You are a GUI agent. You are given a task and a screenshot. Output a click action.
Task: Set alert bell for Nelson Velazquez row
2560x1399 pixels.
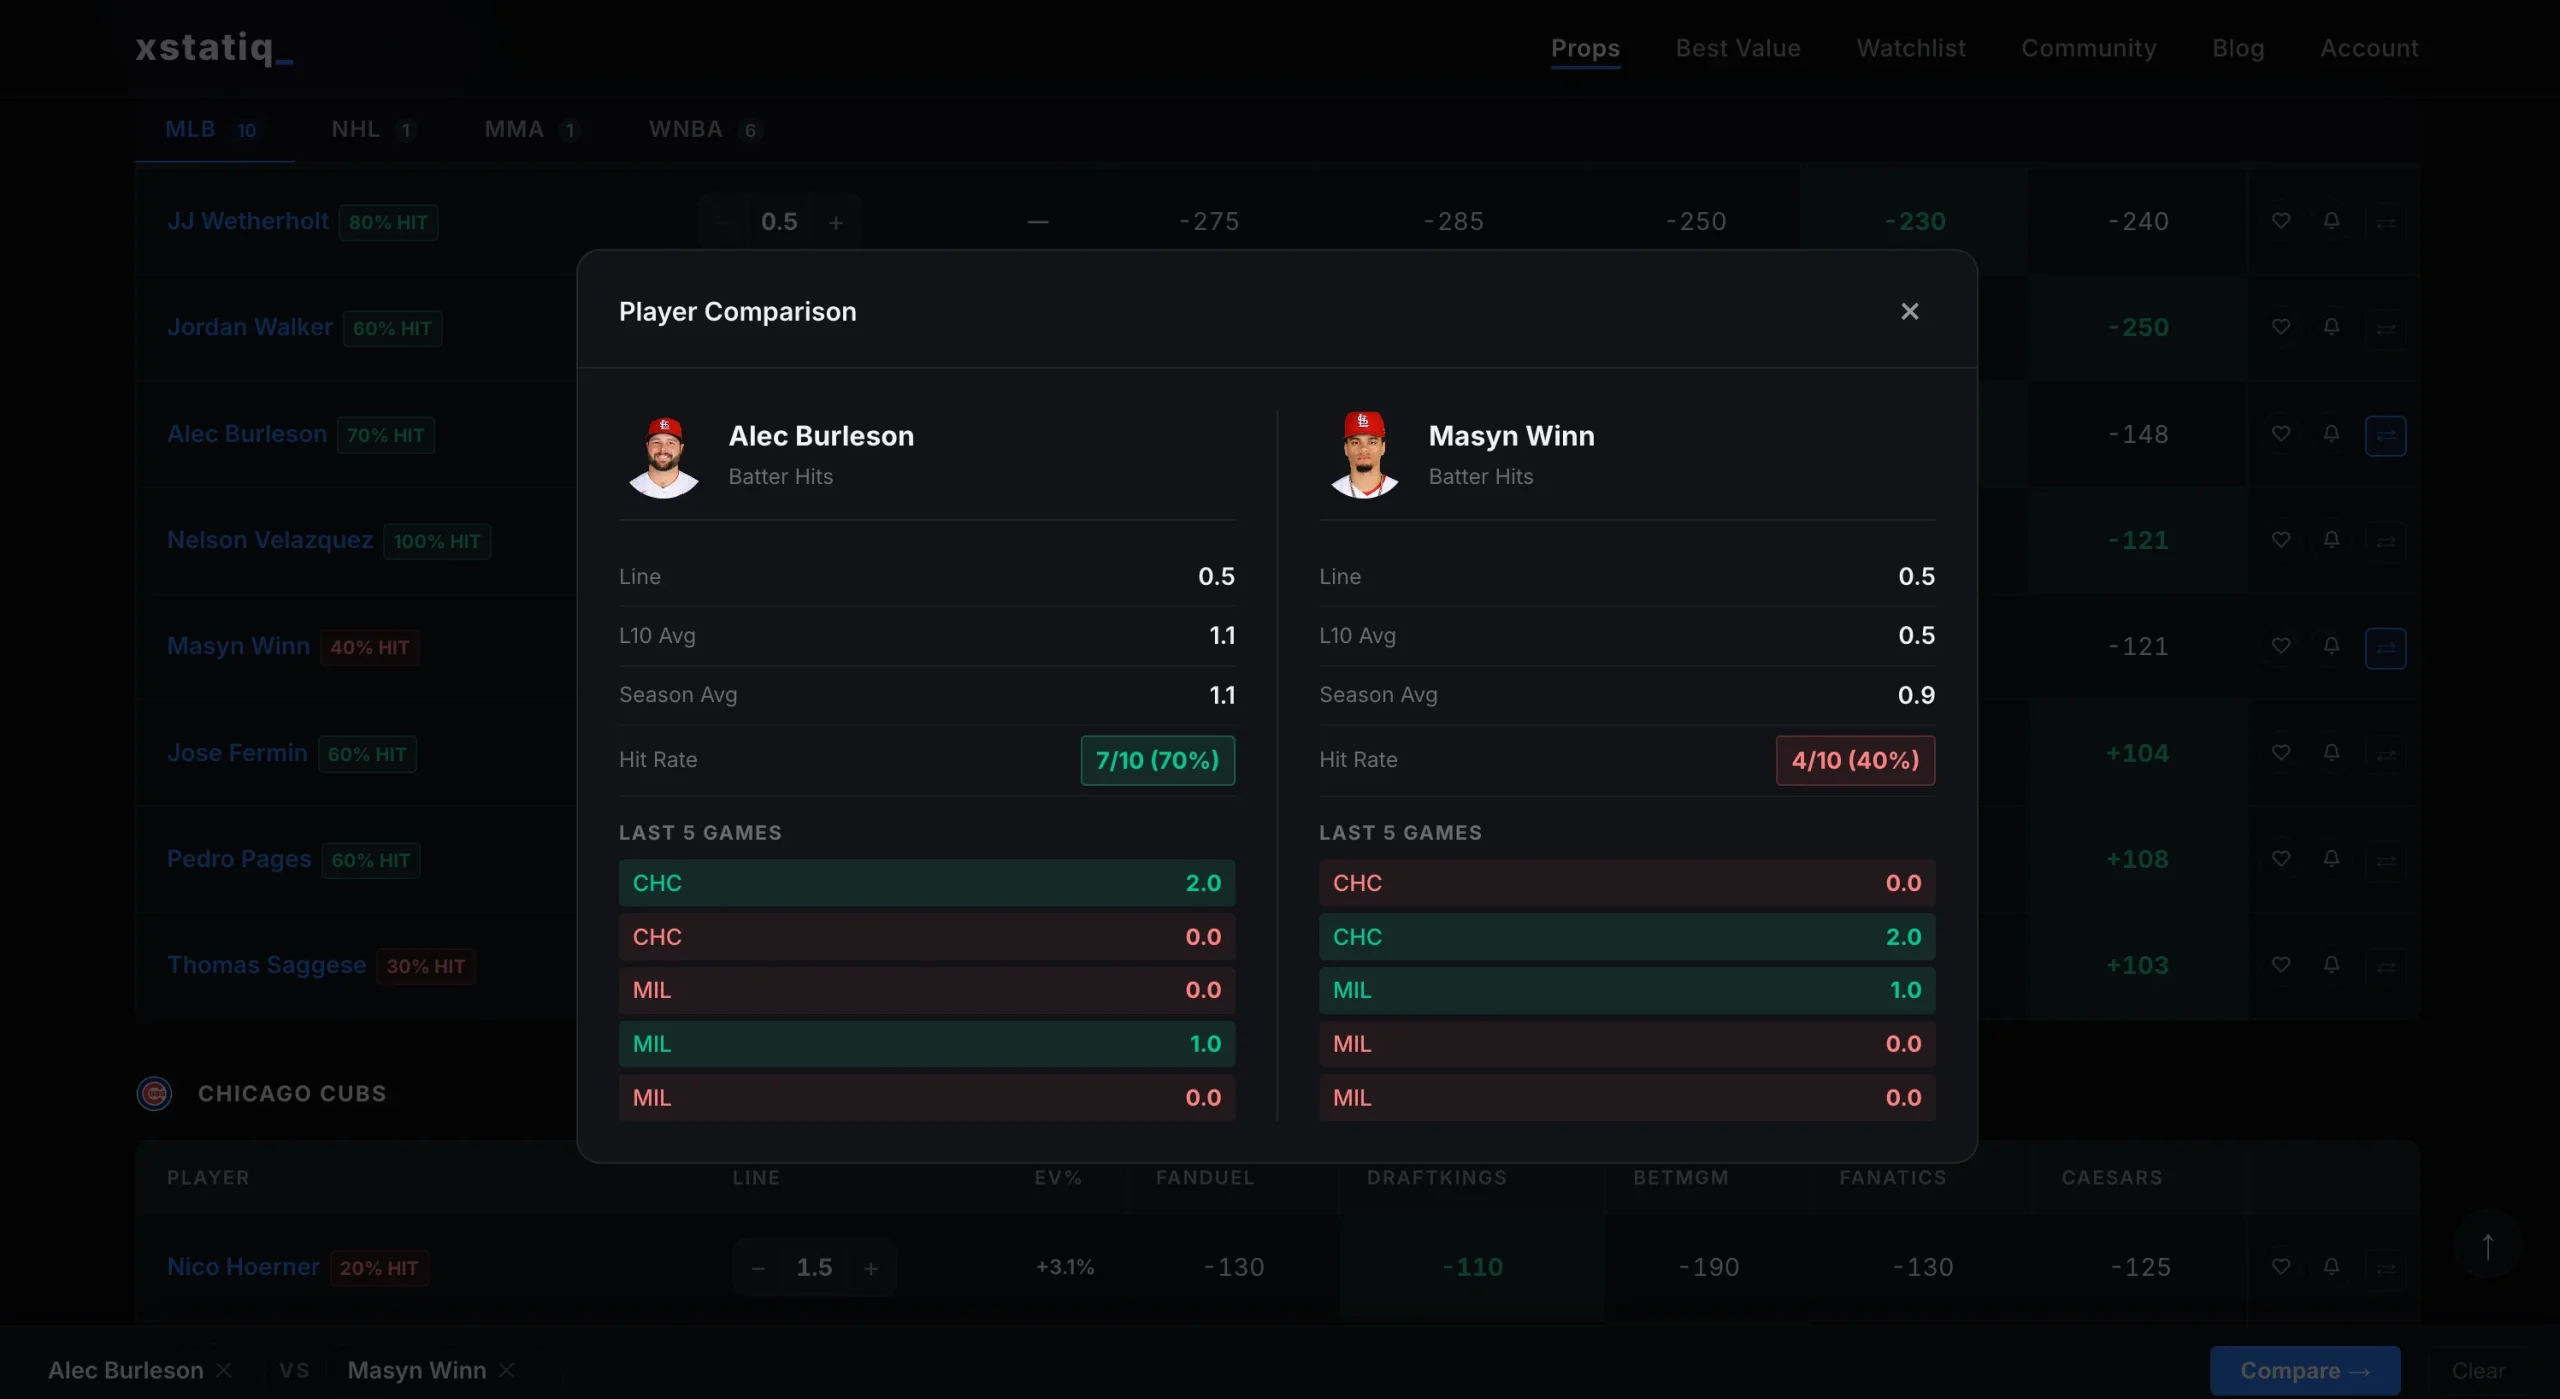pos(2331,540)
